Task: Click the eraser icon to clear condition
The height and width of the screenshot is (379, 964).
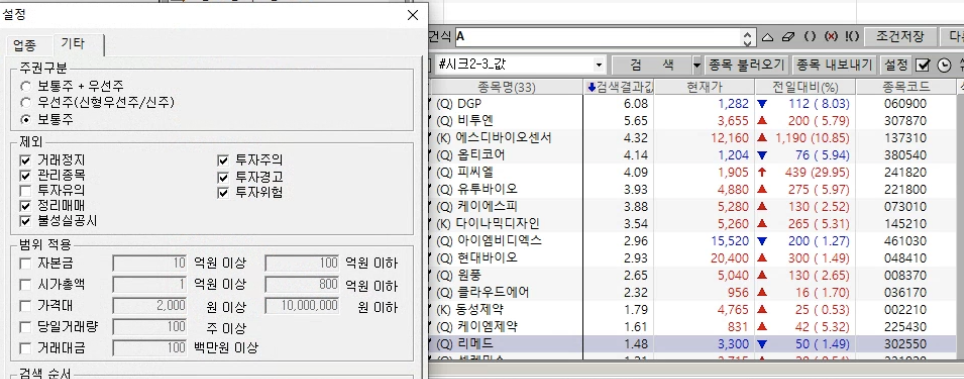Action: click(x=788, y=37)
